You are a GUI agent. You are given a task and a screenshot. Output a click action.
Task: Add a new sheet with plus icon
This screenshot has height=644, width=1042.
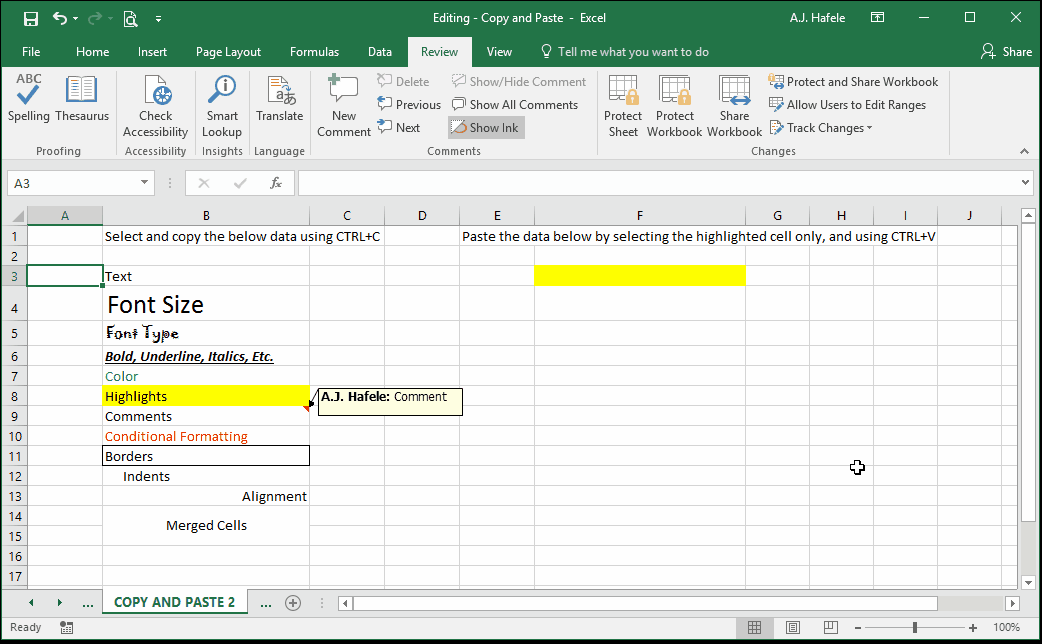tap(292, 603)
